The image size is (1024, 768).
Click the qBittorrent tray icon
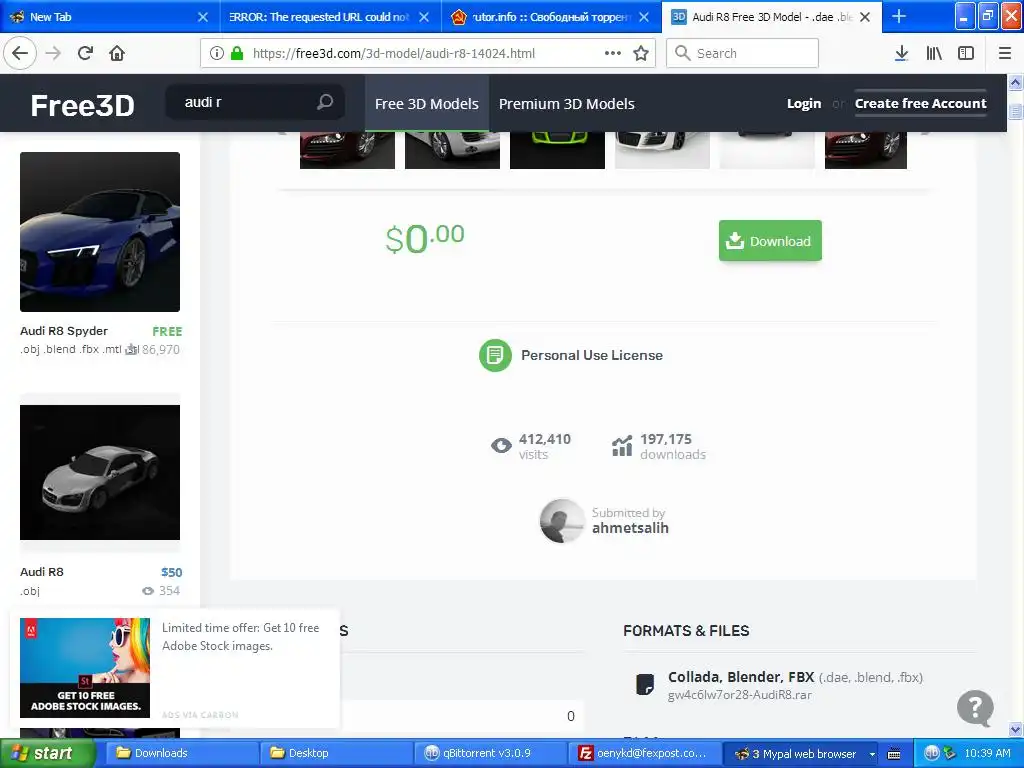(x=932, y=753)
